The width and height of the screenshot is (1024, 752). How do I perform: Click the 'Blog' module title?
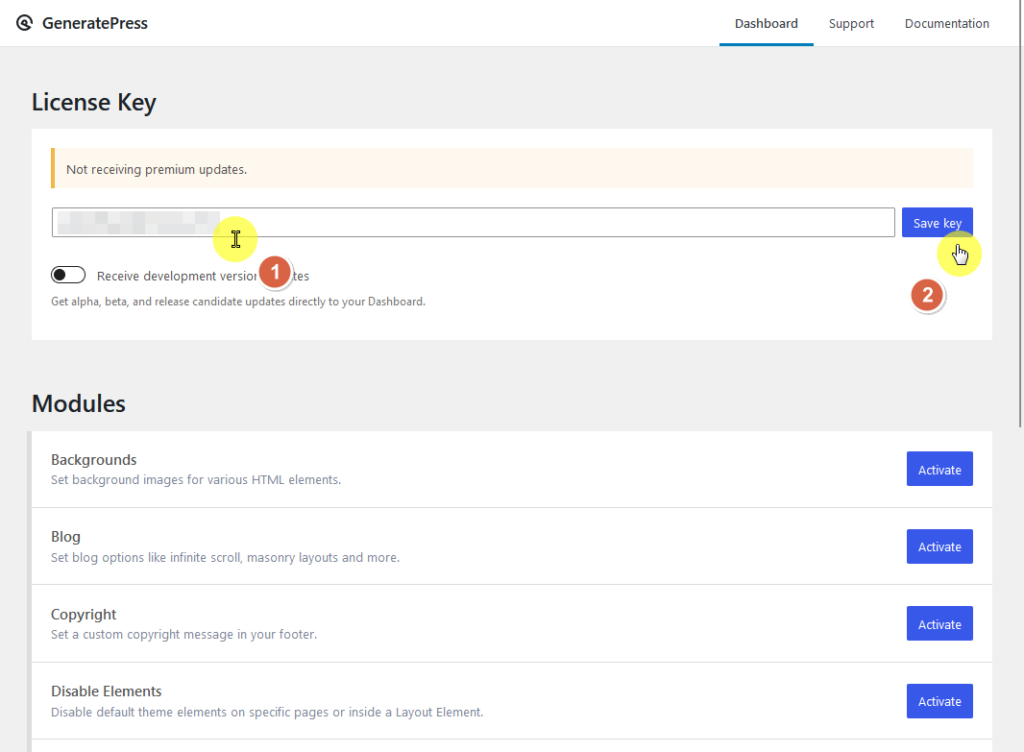(x=66, y=537)
